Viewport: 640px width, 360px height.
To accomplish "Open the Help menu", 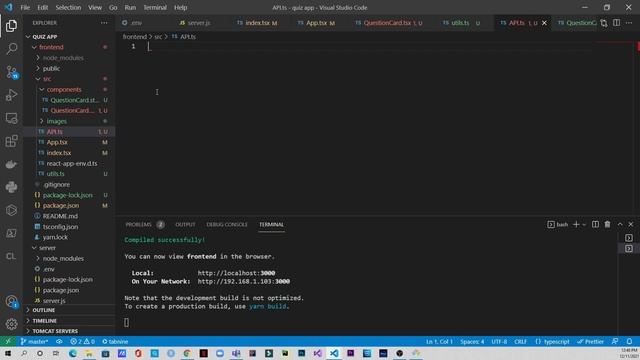I will point(180,7).
